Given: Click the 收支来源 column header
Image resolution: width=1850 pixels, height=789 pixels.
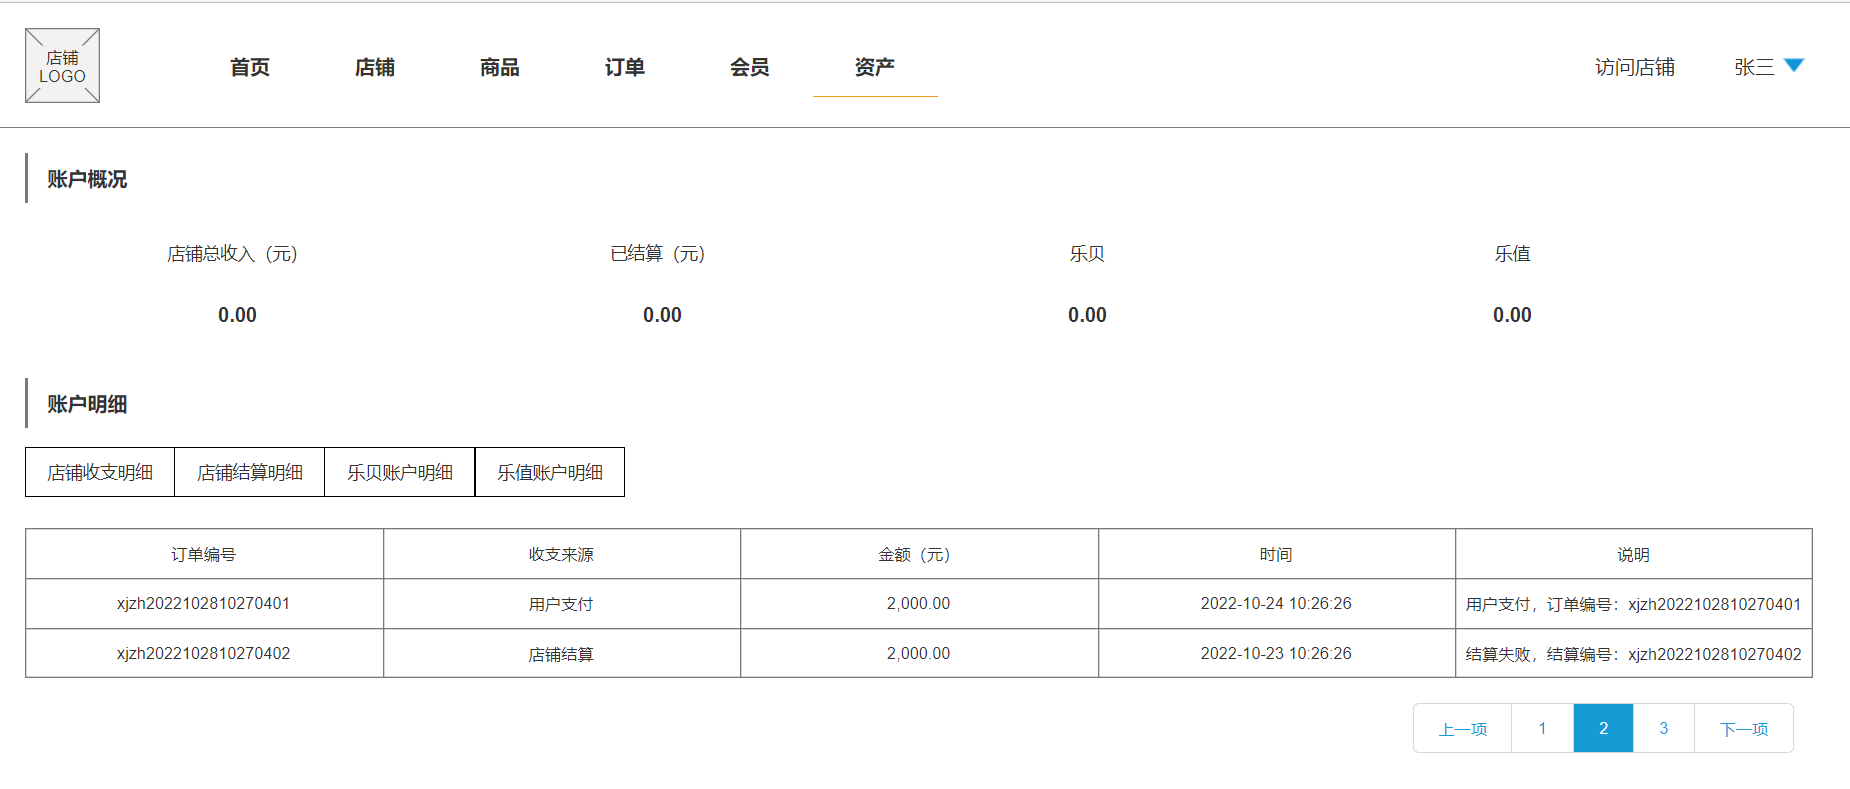Looking at the screenshot, I should point(561,554).
